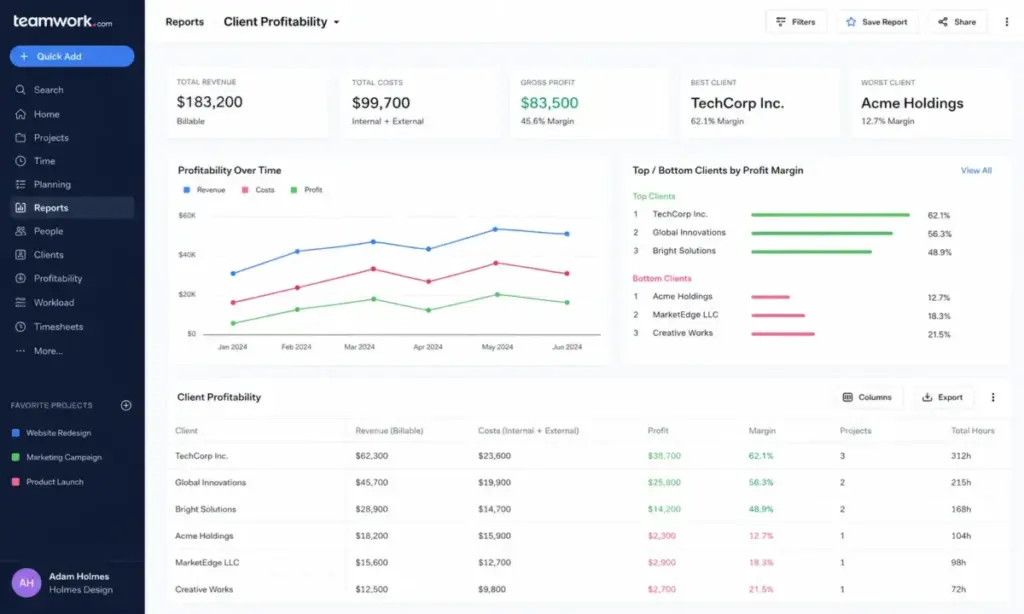Click the Reports breadcrumb link
This screenshot has height=614, width=1024.
click(x=184, y=22)
